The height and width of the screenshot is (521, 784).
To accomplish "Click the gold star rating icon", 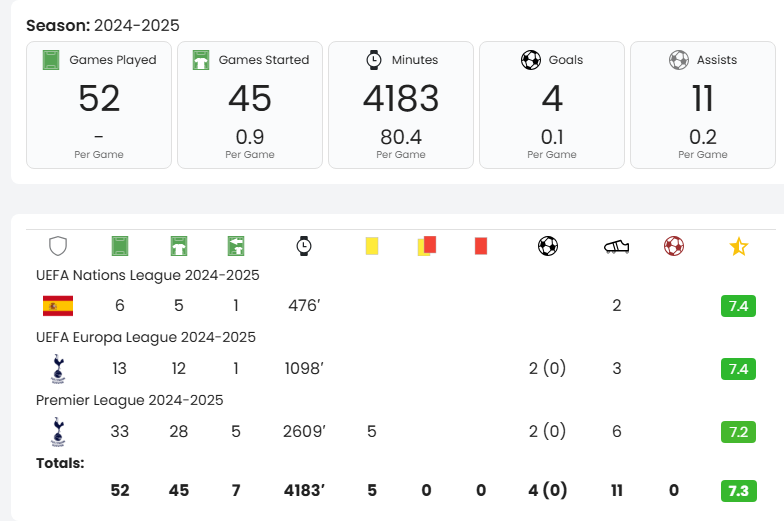I will [738, 246].
